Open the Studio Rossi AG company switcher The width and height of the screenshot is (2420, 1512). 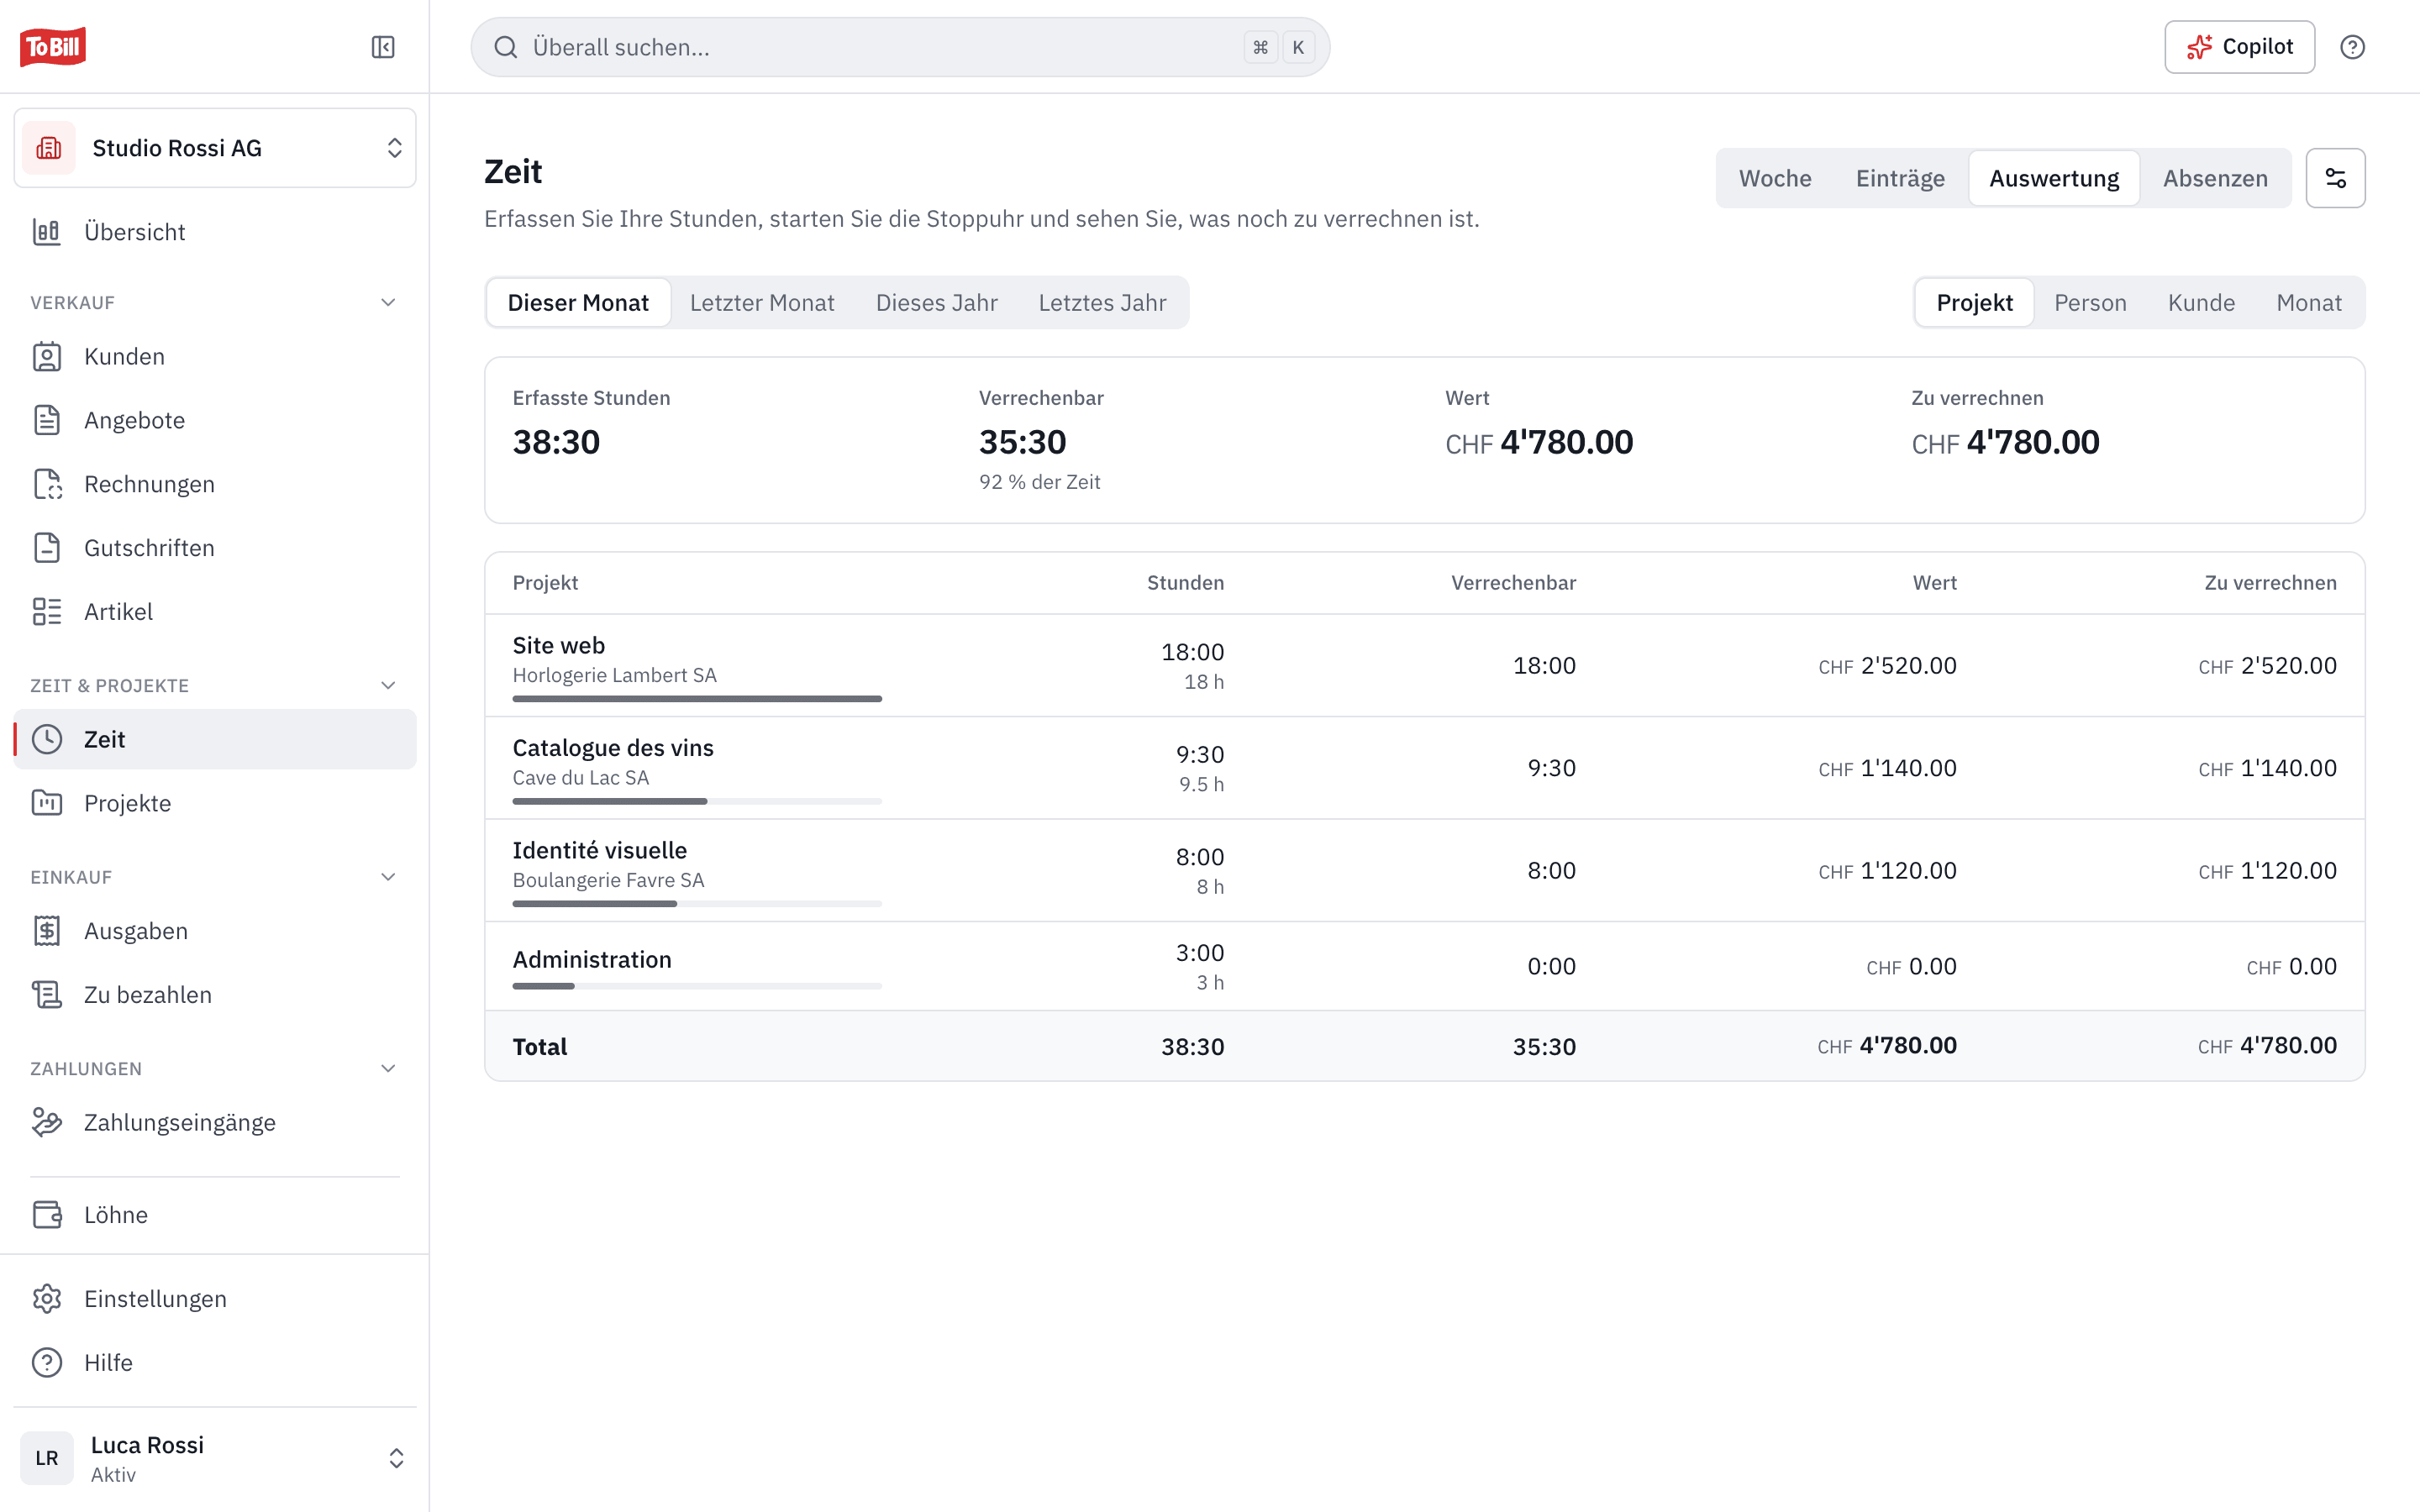point(215,148)
